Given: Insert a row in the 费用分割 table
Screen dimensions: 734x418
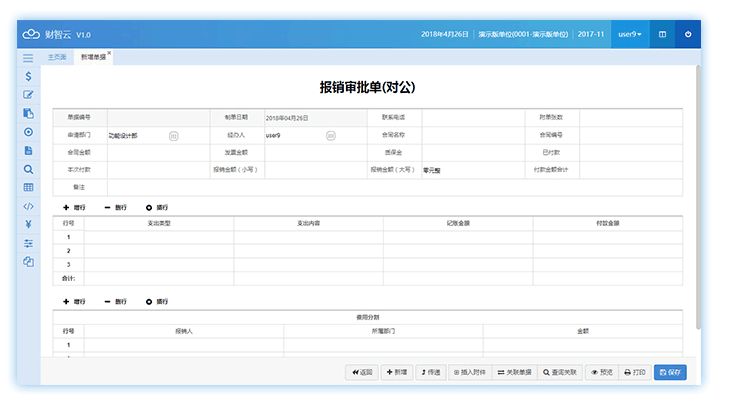Looking at the screenshot, I should click(x=157, y=302).
